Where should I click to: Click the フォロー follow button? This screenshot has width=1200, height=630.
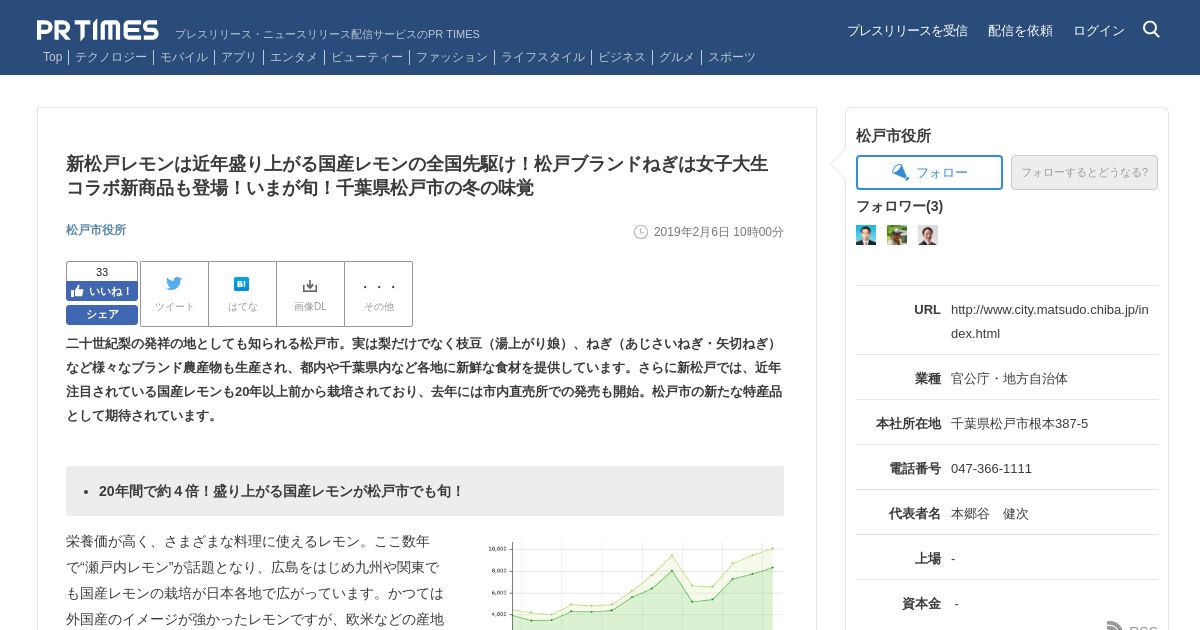[x=929, y=172]
